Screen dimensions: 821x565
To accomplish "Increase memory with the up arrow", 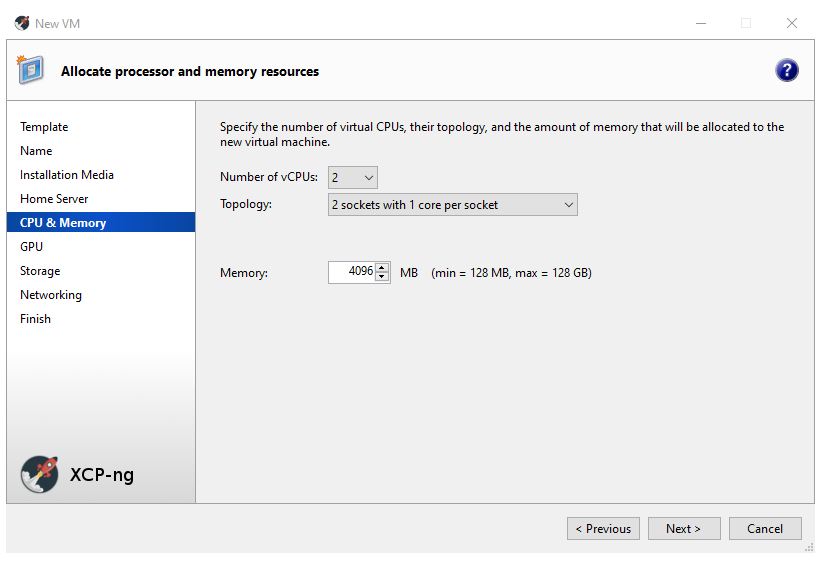I will [382, 267].
